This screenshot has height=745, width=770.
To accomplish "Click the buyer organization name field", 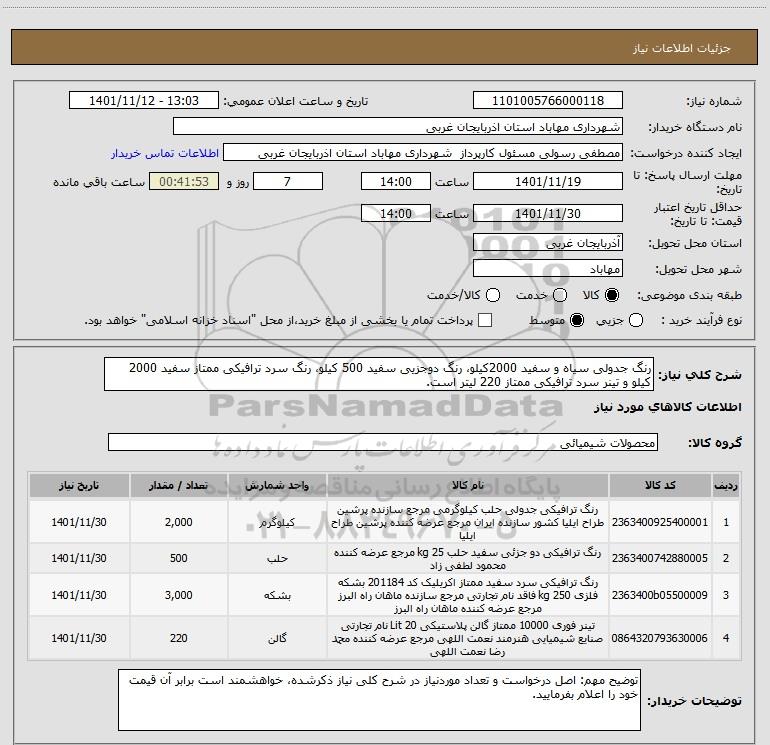I will coord(398,127).
